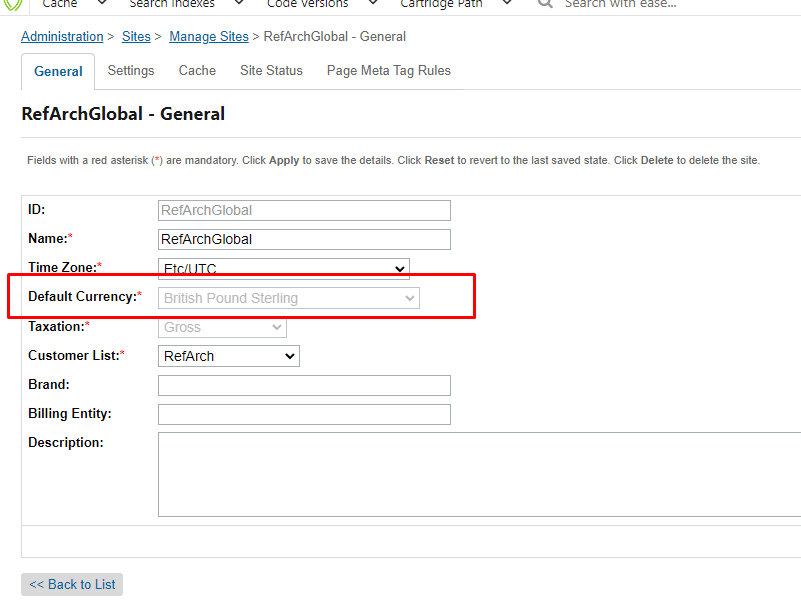Click into the Name text field
The width and height of the screenshot is (801, 600).
[x=304, y=240]
